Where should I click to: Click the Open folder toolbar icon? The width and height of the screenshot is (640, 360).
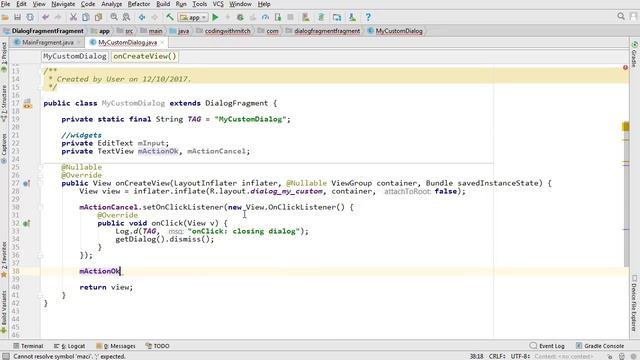point(5,18)
